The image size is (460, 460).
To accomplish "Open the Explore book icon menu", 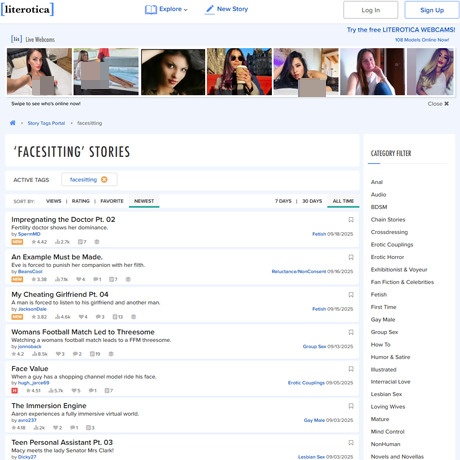I will [151, 9].
